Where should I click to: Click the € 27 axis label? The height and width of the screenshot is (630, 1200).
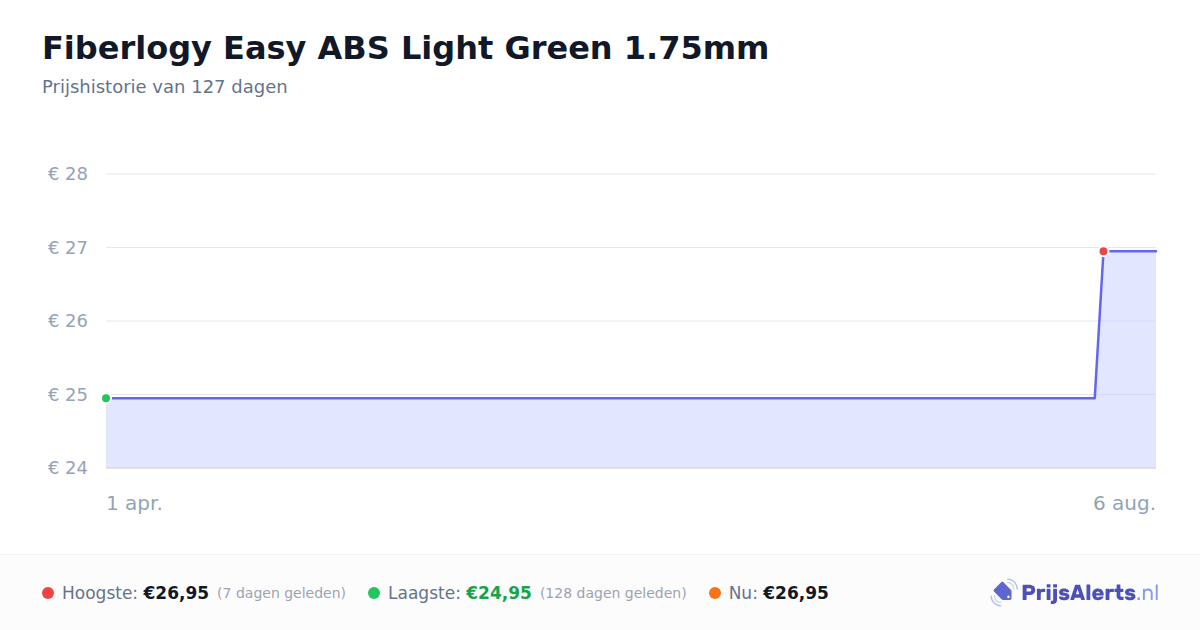pyautogui.click(x=68, y=248)
